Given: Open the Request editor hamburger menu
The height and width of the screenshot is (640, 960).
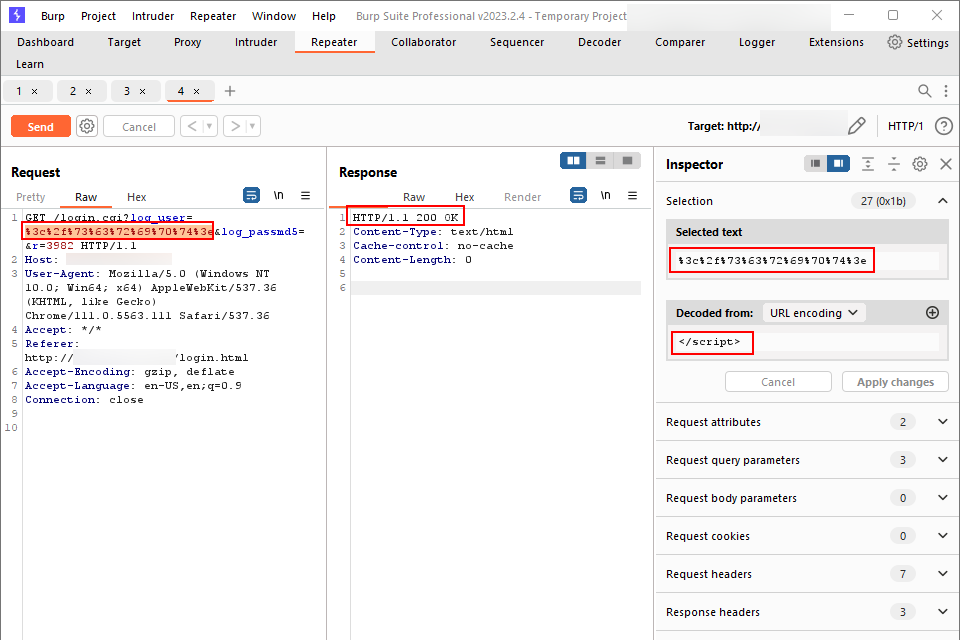Looking at the screenshot, I should pos(306,195).
